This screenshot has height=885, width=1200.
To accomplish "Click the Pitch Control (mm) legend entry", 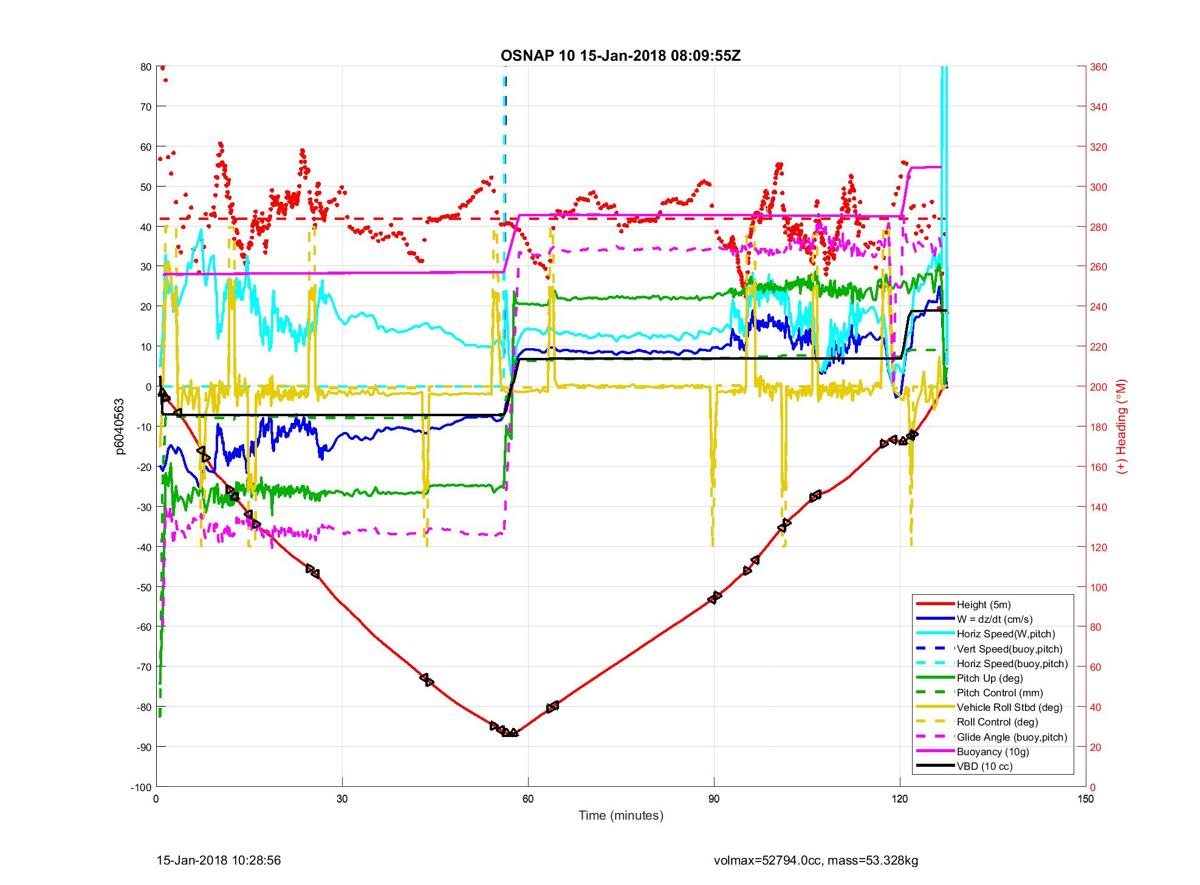I will pyautogui.click(x=991, y=693).
